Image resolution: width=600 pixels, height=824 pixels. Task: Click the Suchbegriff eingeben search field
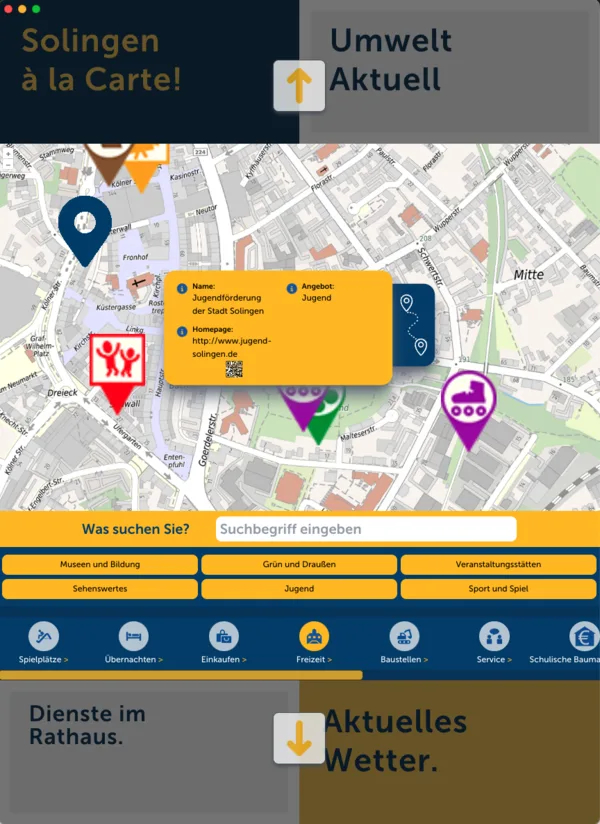coord(366,529)
